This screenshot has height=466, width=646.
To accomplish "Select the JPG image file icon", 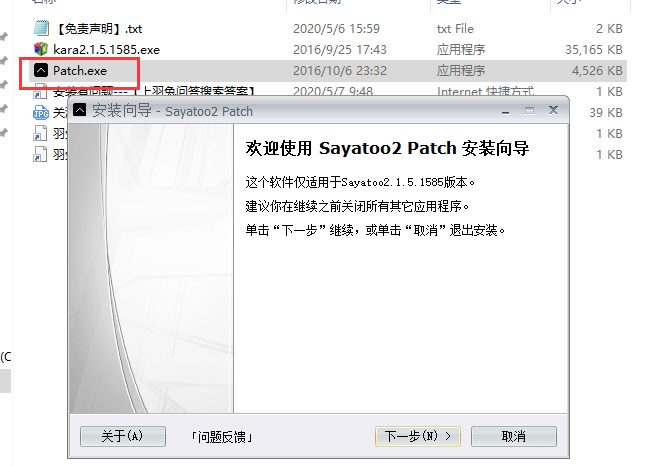I will [x=41, y=112].
